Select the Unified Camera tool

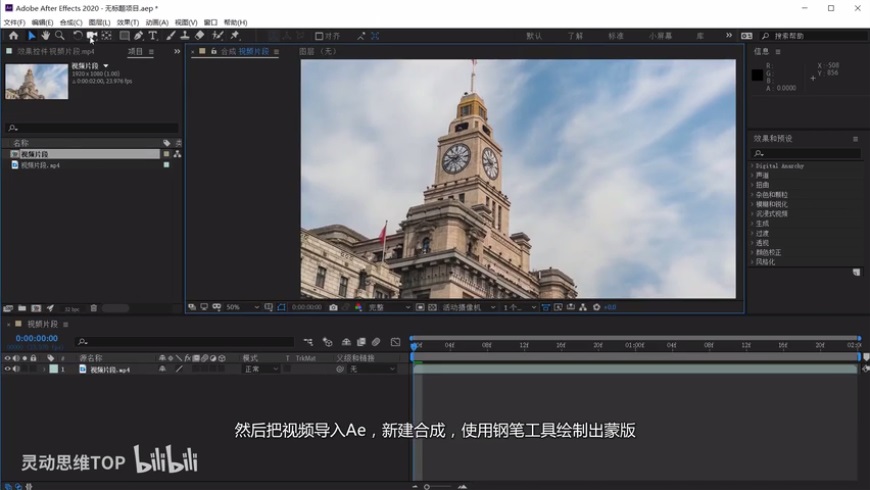click(x=92, y=36)
